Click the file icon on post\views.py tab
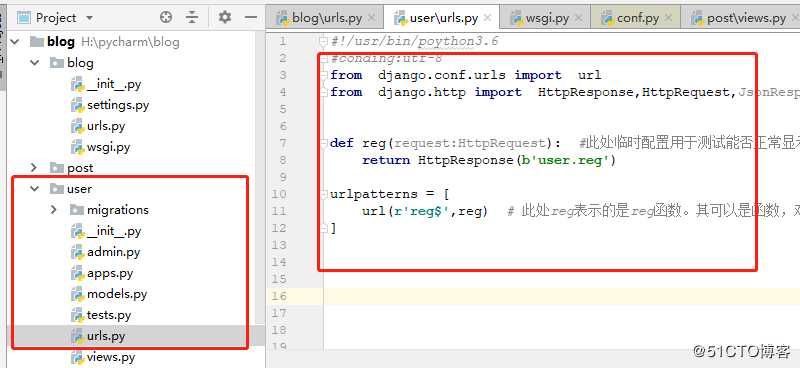800x368 pixels. pos(698,18)
